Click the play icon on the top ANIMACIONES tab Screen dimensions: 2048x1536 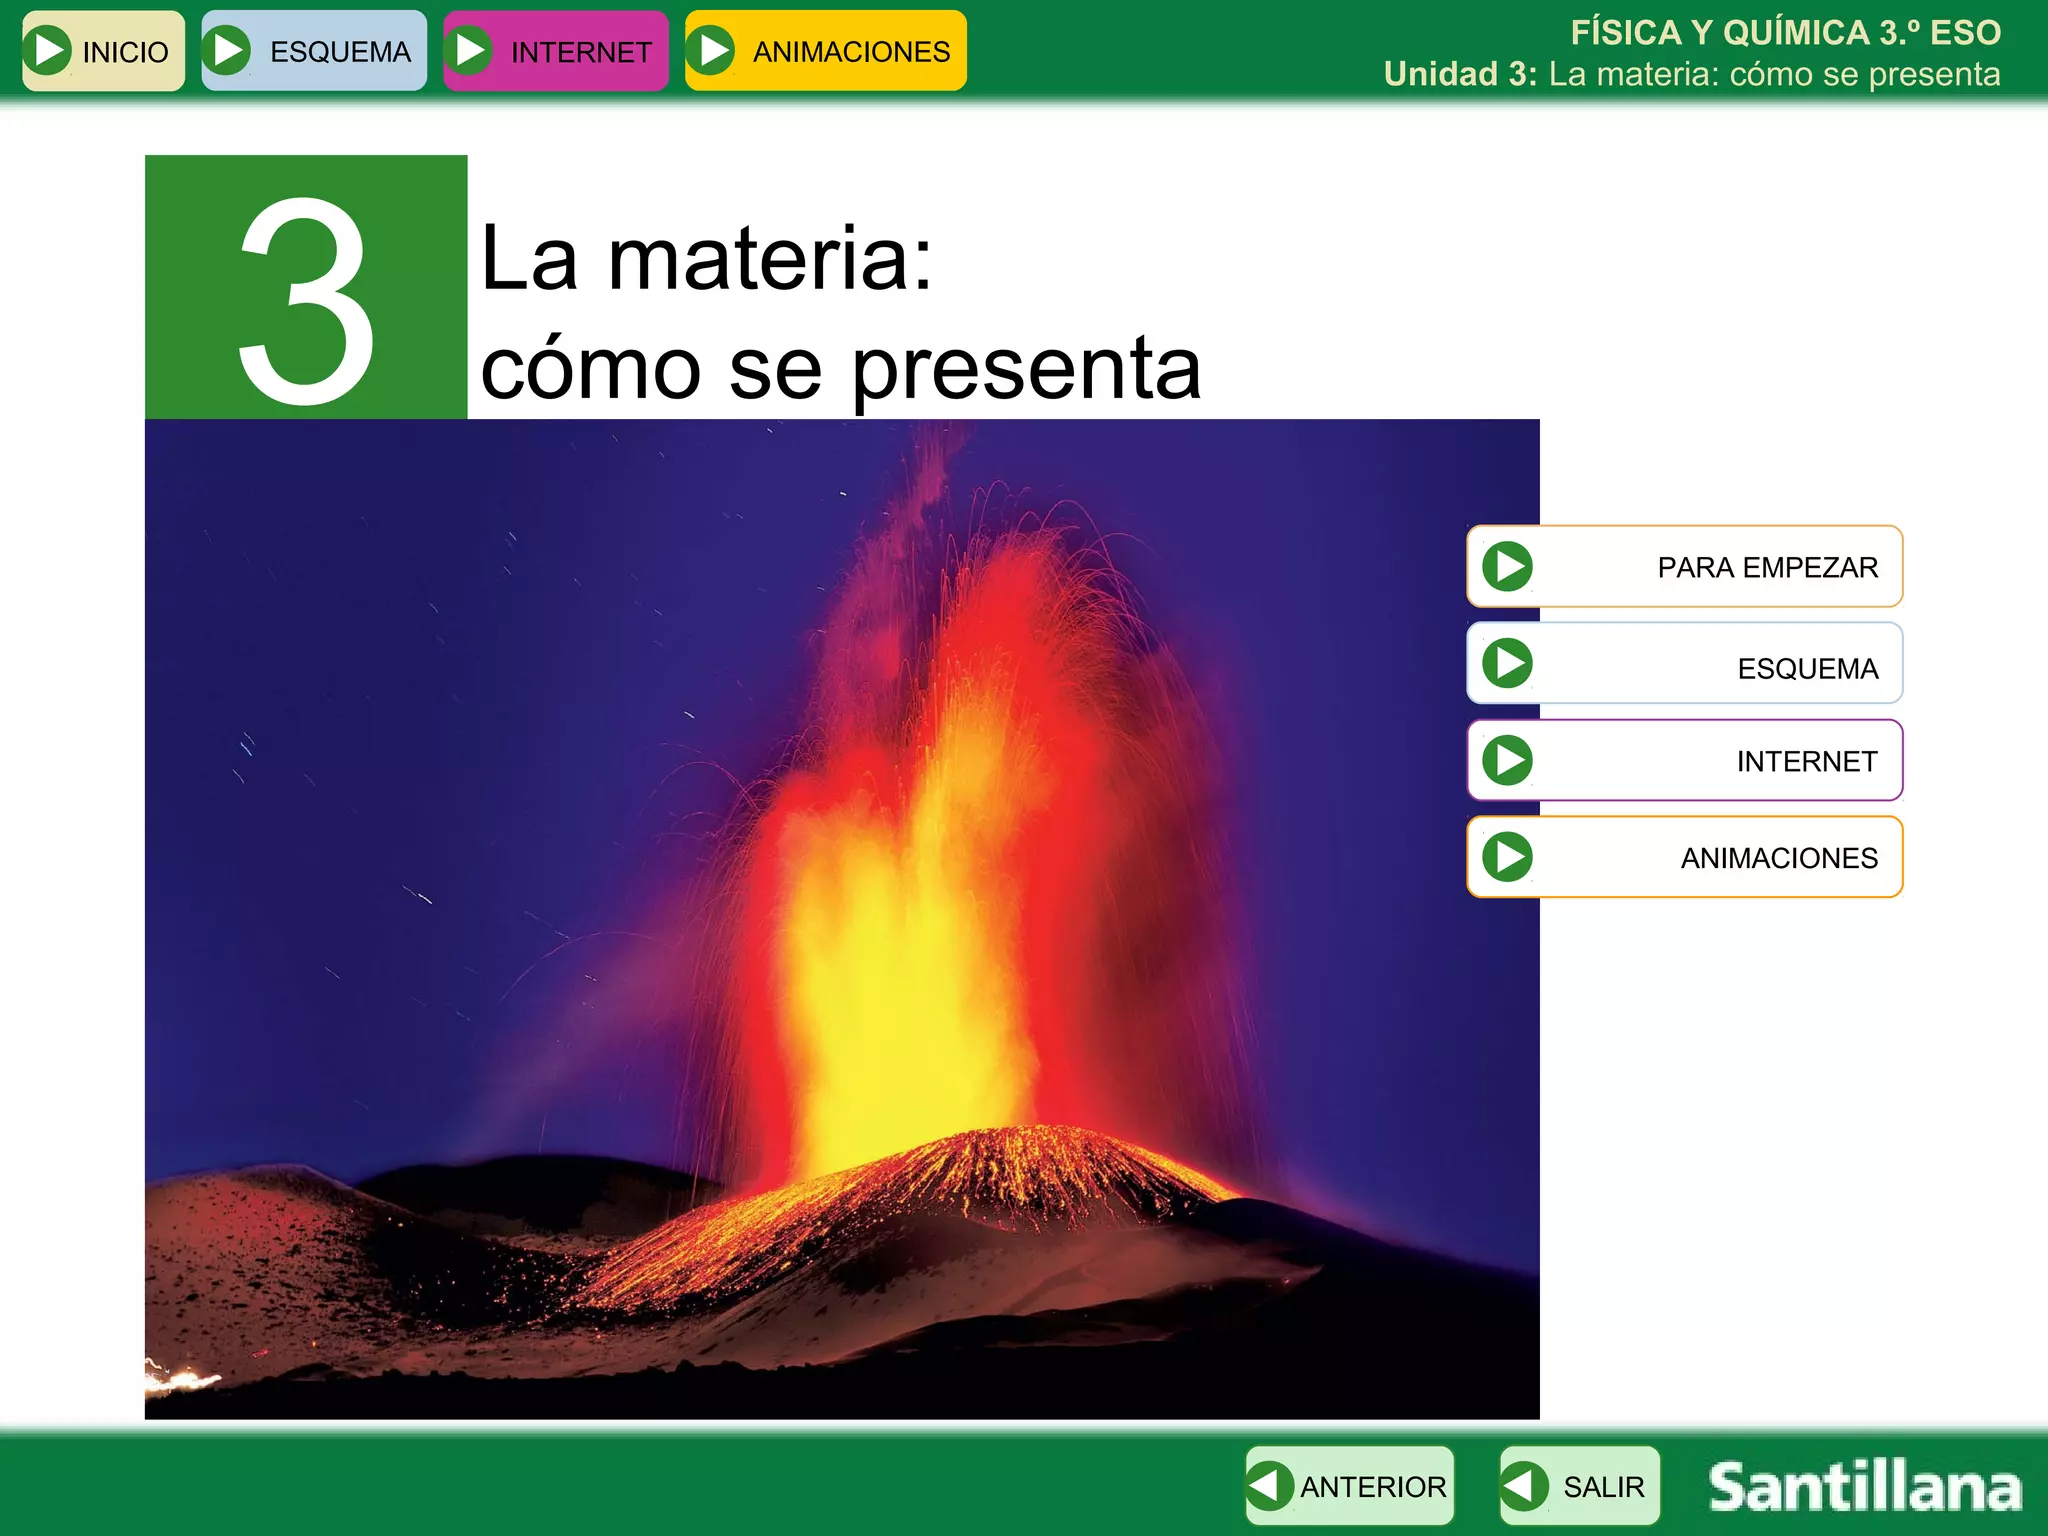[x=711, y=51]
